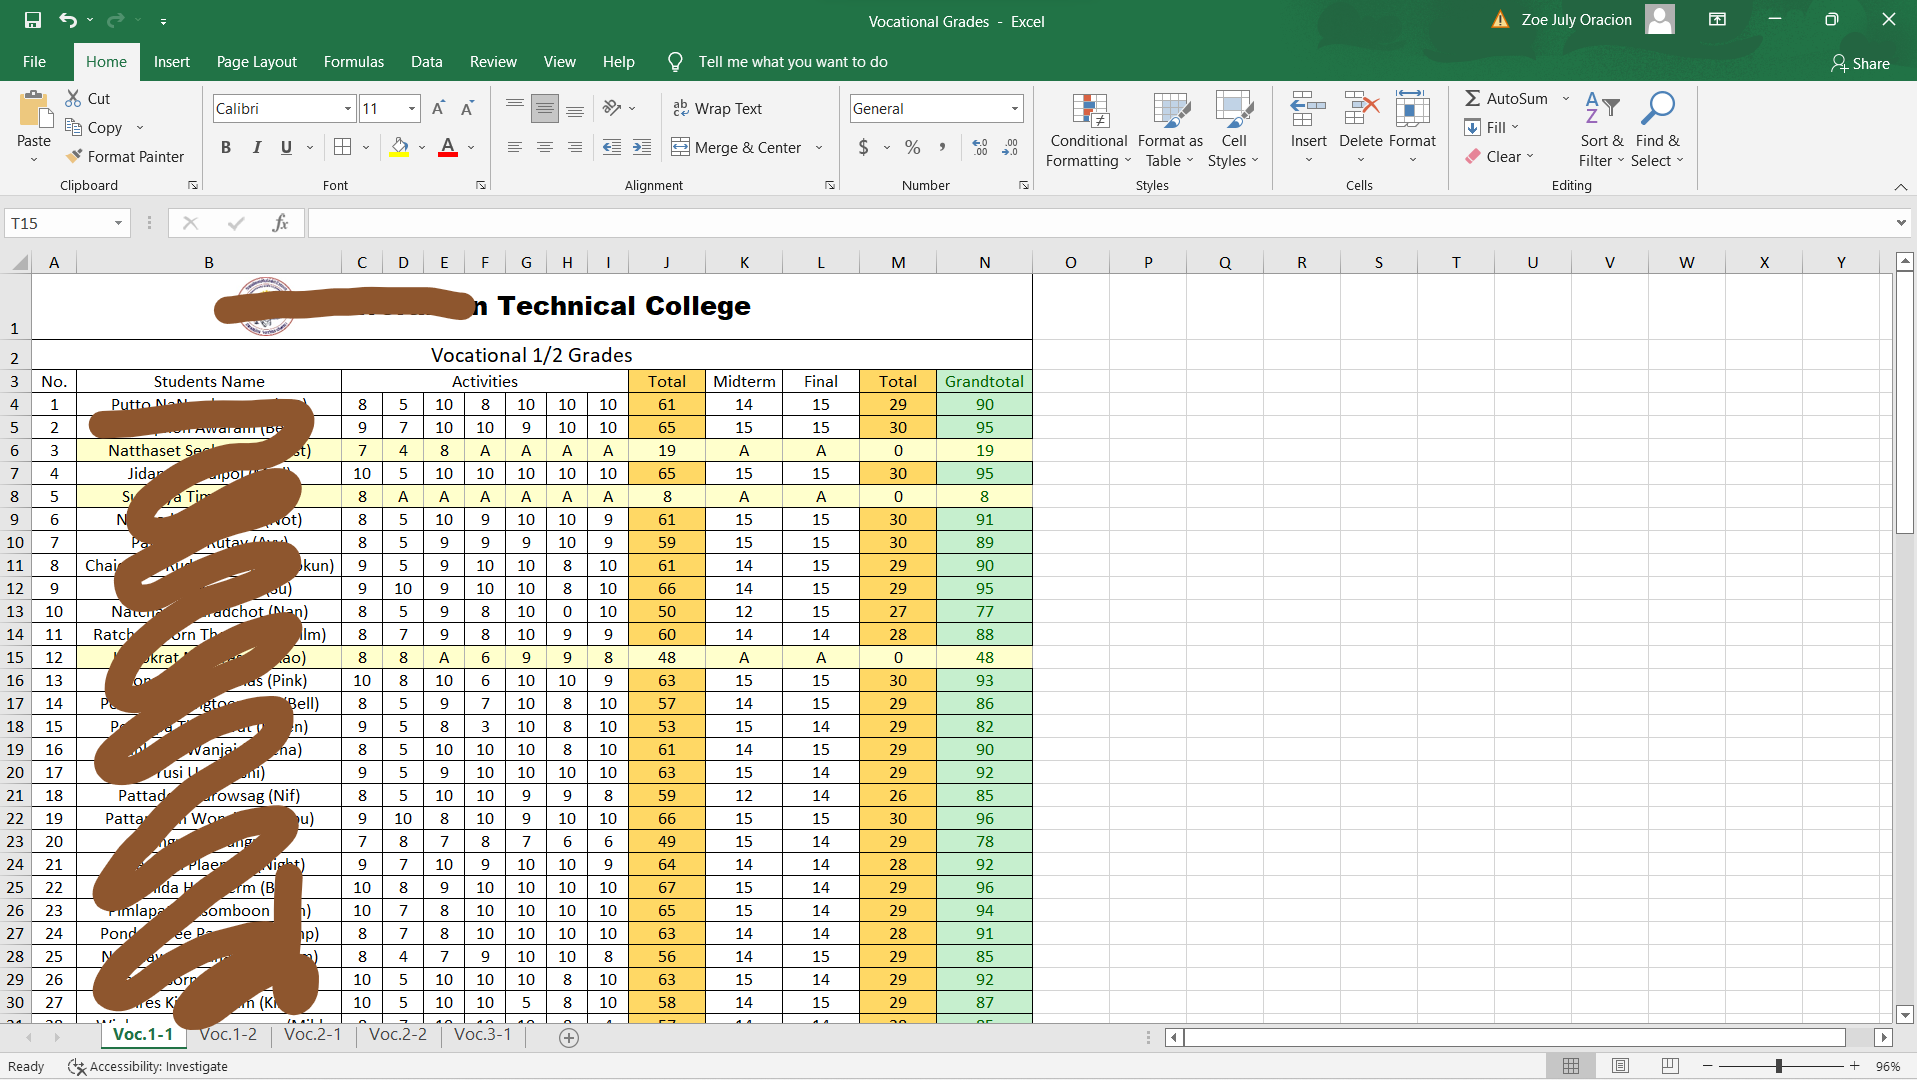Open the font size dropdown
The height and width of the screenshot is (1080, 1917).
412,108
